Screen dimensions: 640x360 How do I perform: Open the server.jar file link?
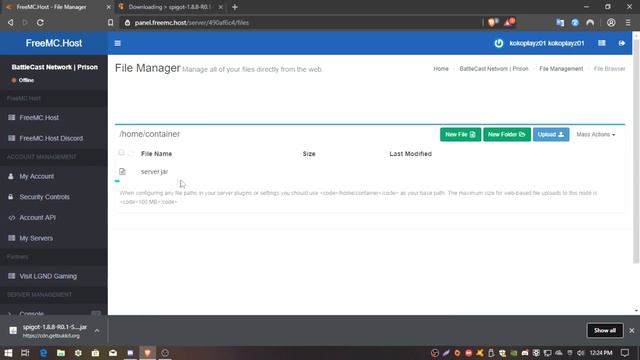click(154, 171)
